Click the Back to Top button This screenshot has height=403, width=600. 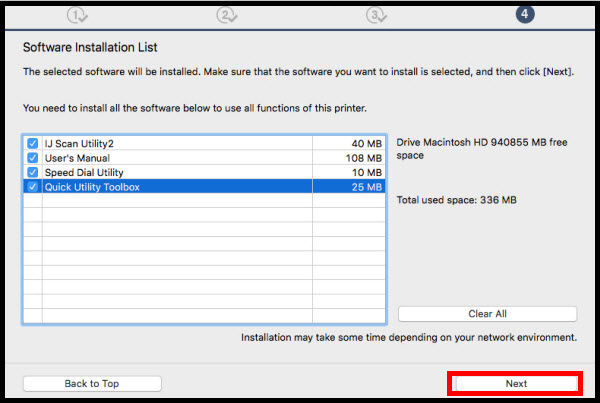92,383
